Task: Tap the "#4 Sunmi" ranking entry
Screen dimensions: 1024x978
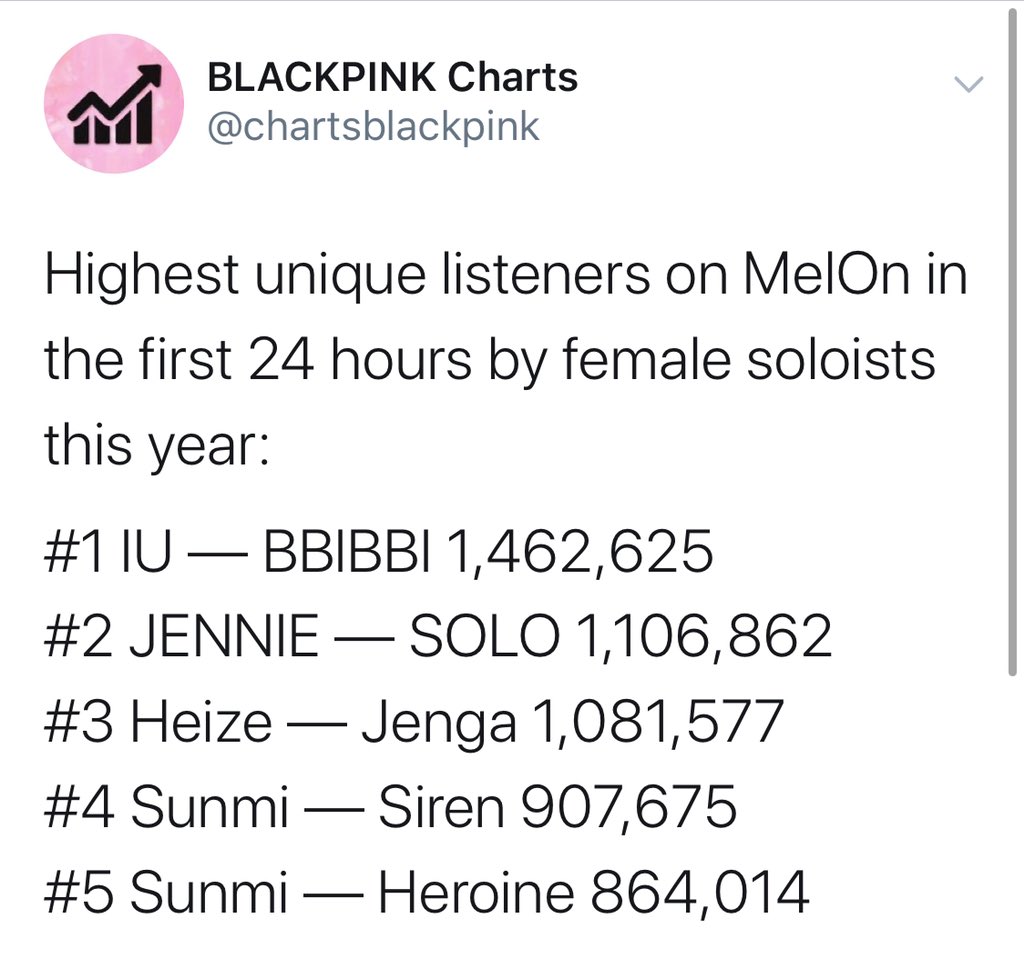Action: pyautogui.click(x=166, y=807)
